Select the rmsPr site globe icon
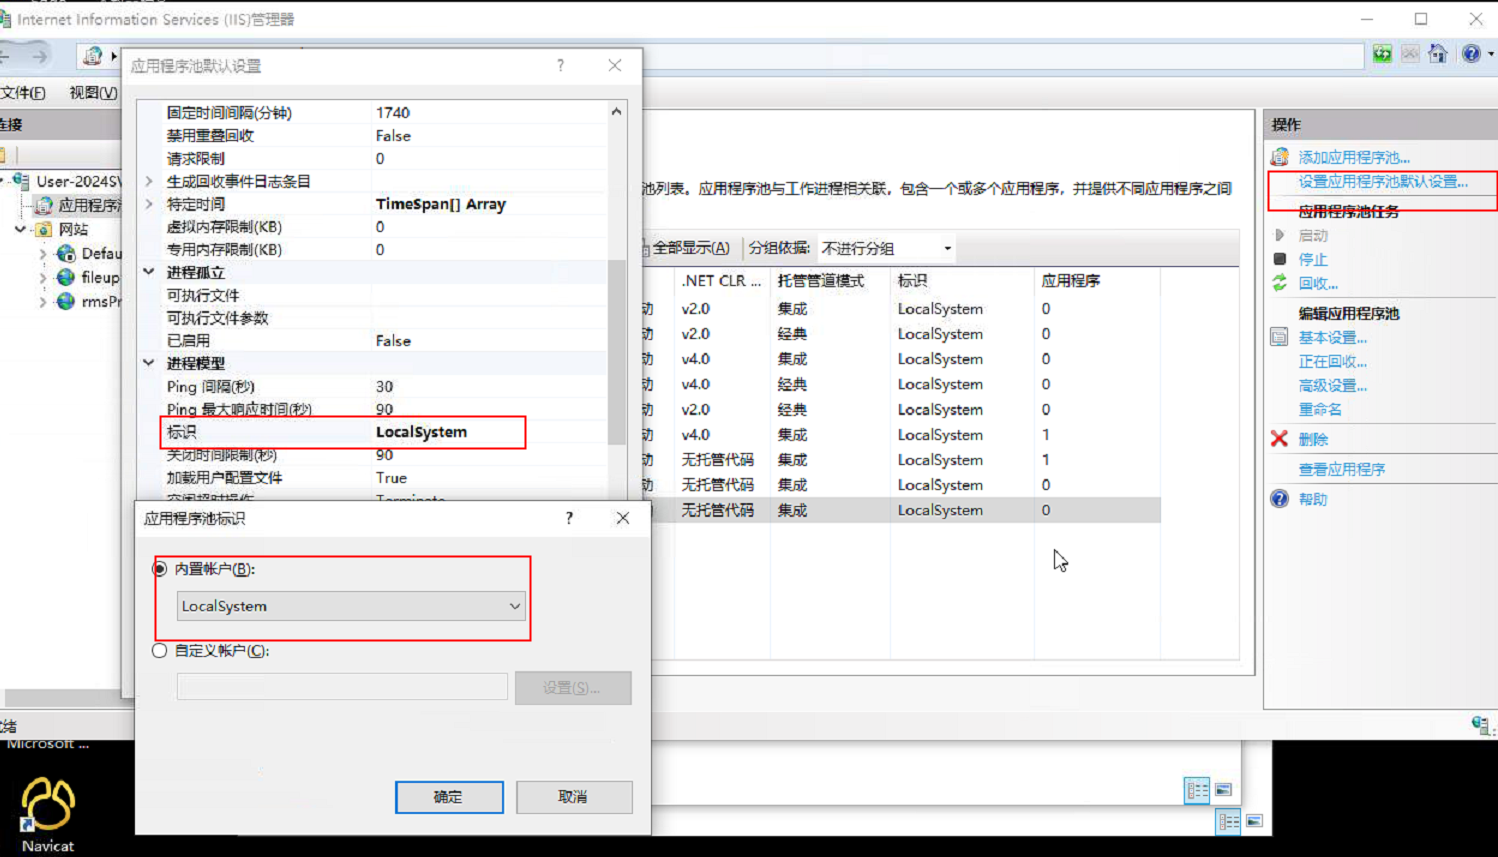This screenshot has width=1498, height=857. 66,301
